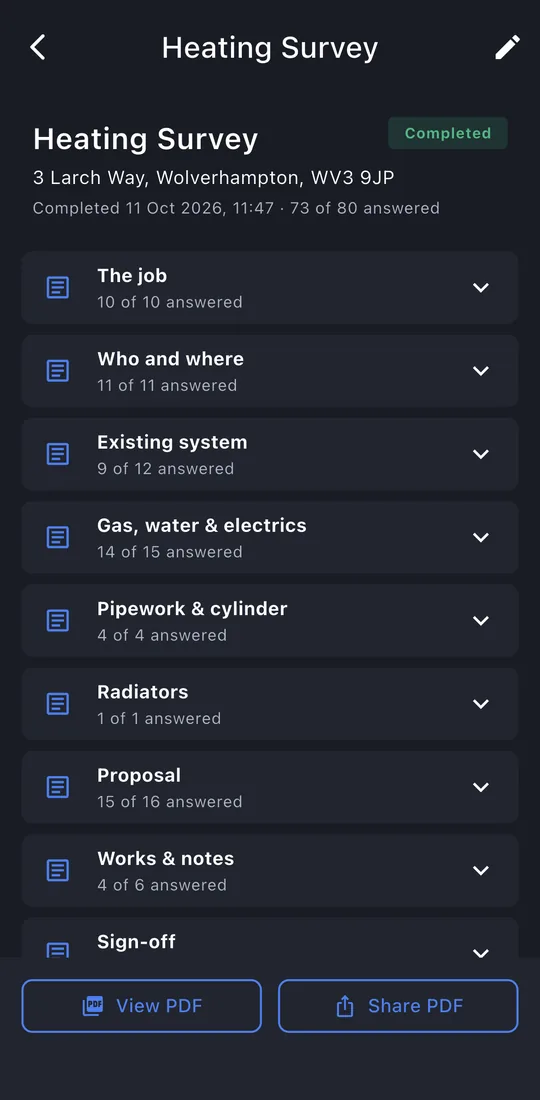Click the document icon beside Existing system
This screenshot has height=1100, width=540.
[x=58, y=454]
